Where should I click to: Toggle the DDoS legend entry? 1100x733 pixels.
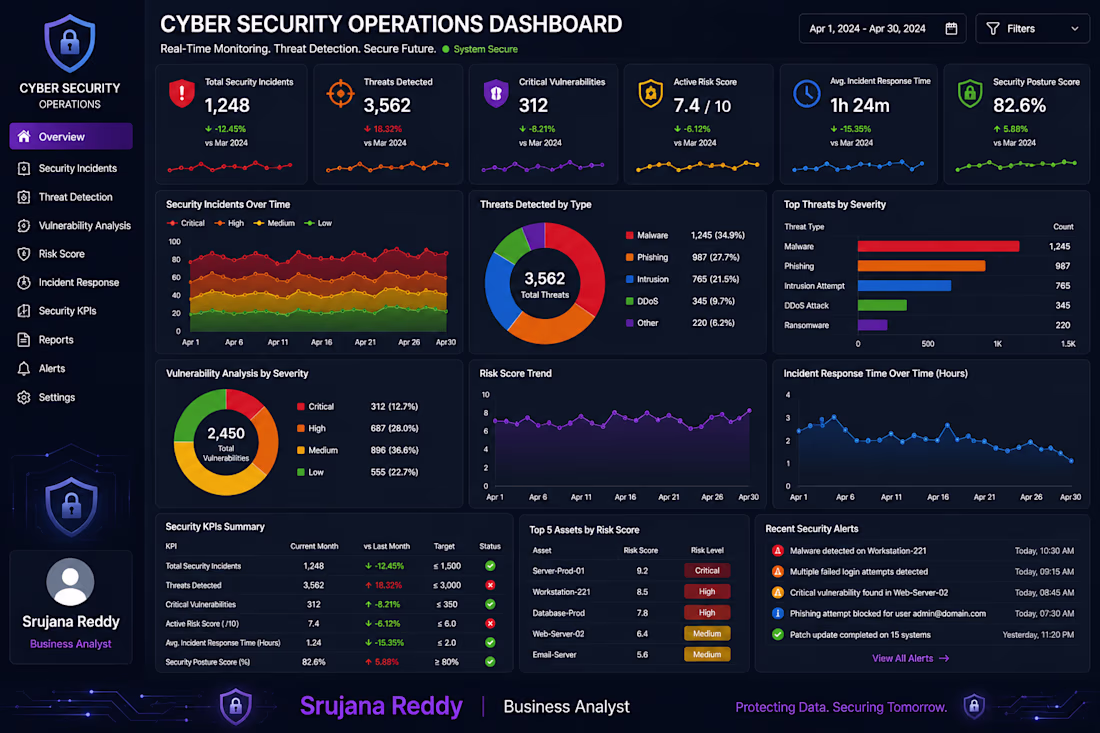(x=642, y=301)
